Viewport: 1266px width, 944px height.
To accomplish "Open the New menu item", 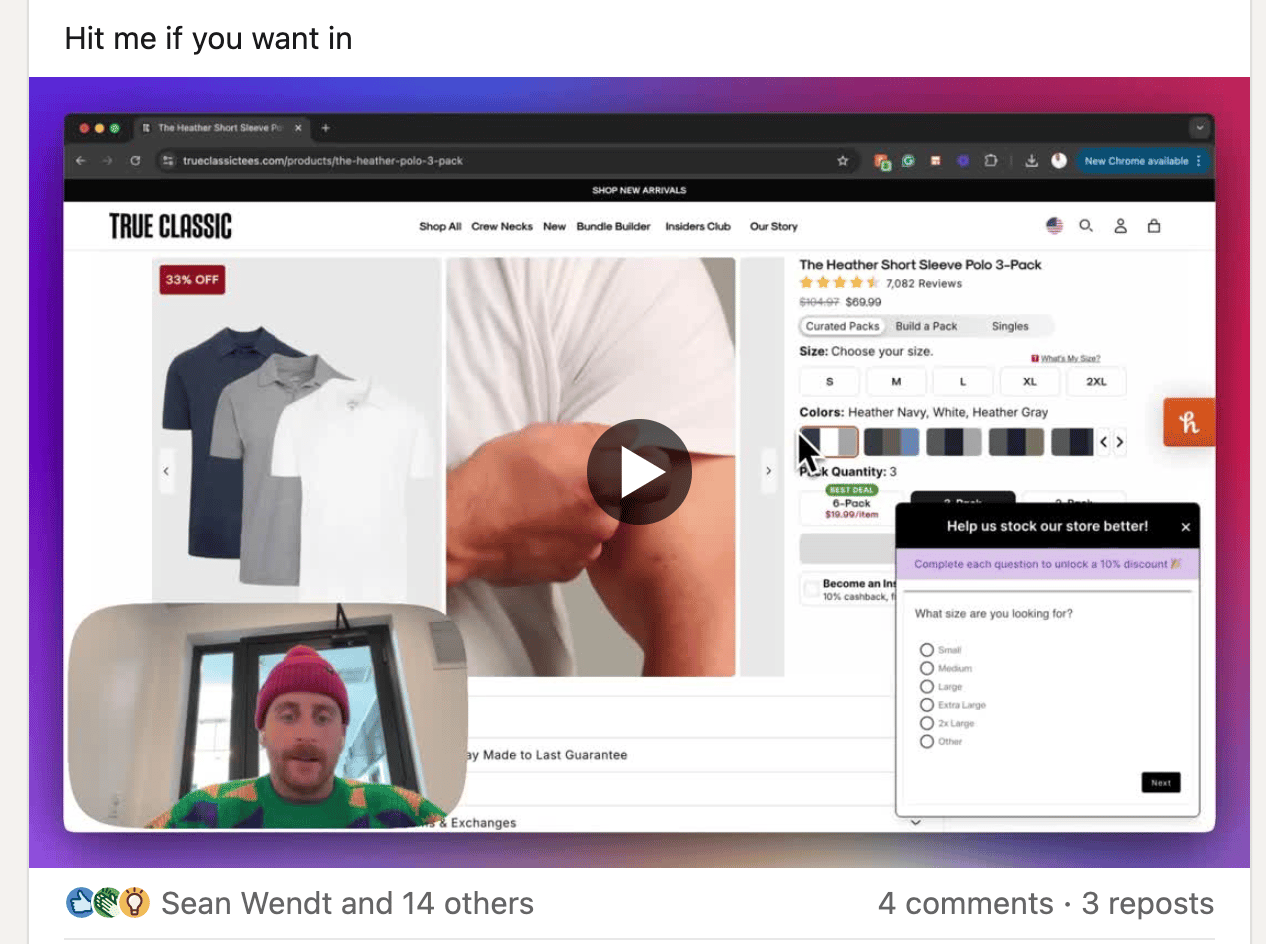I will (x=555, y=227).
